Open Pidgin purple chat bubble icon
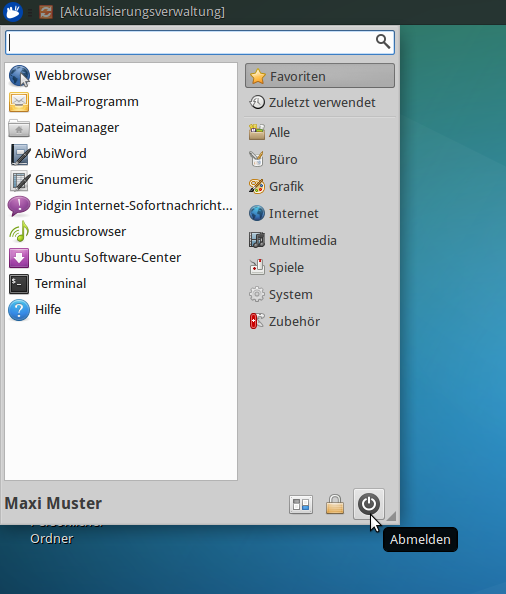 [19, 206]
